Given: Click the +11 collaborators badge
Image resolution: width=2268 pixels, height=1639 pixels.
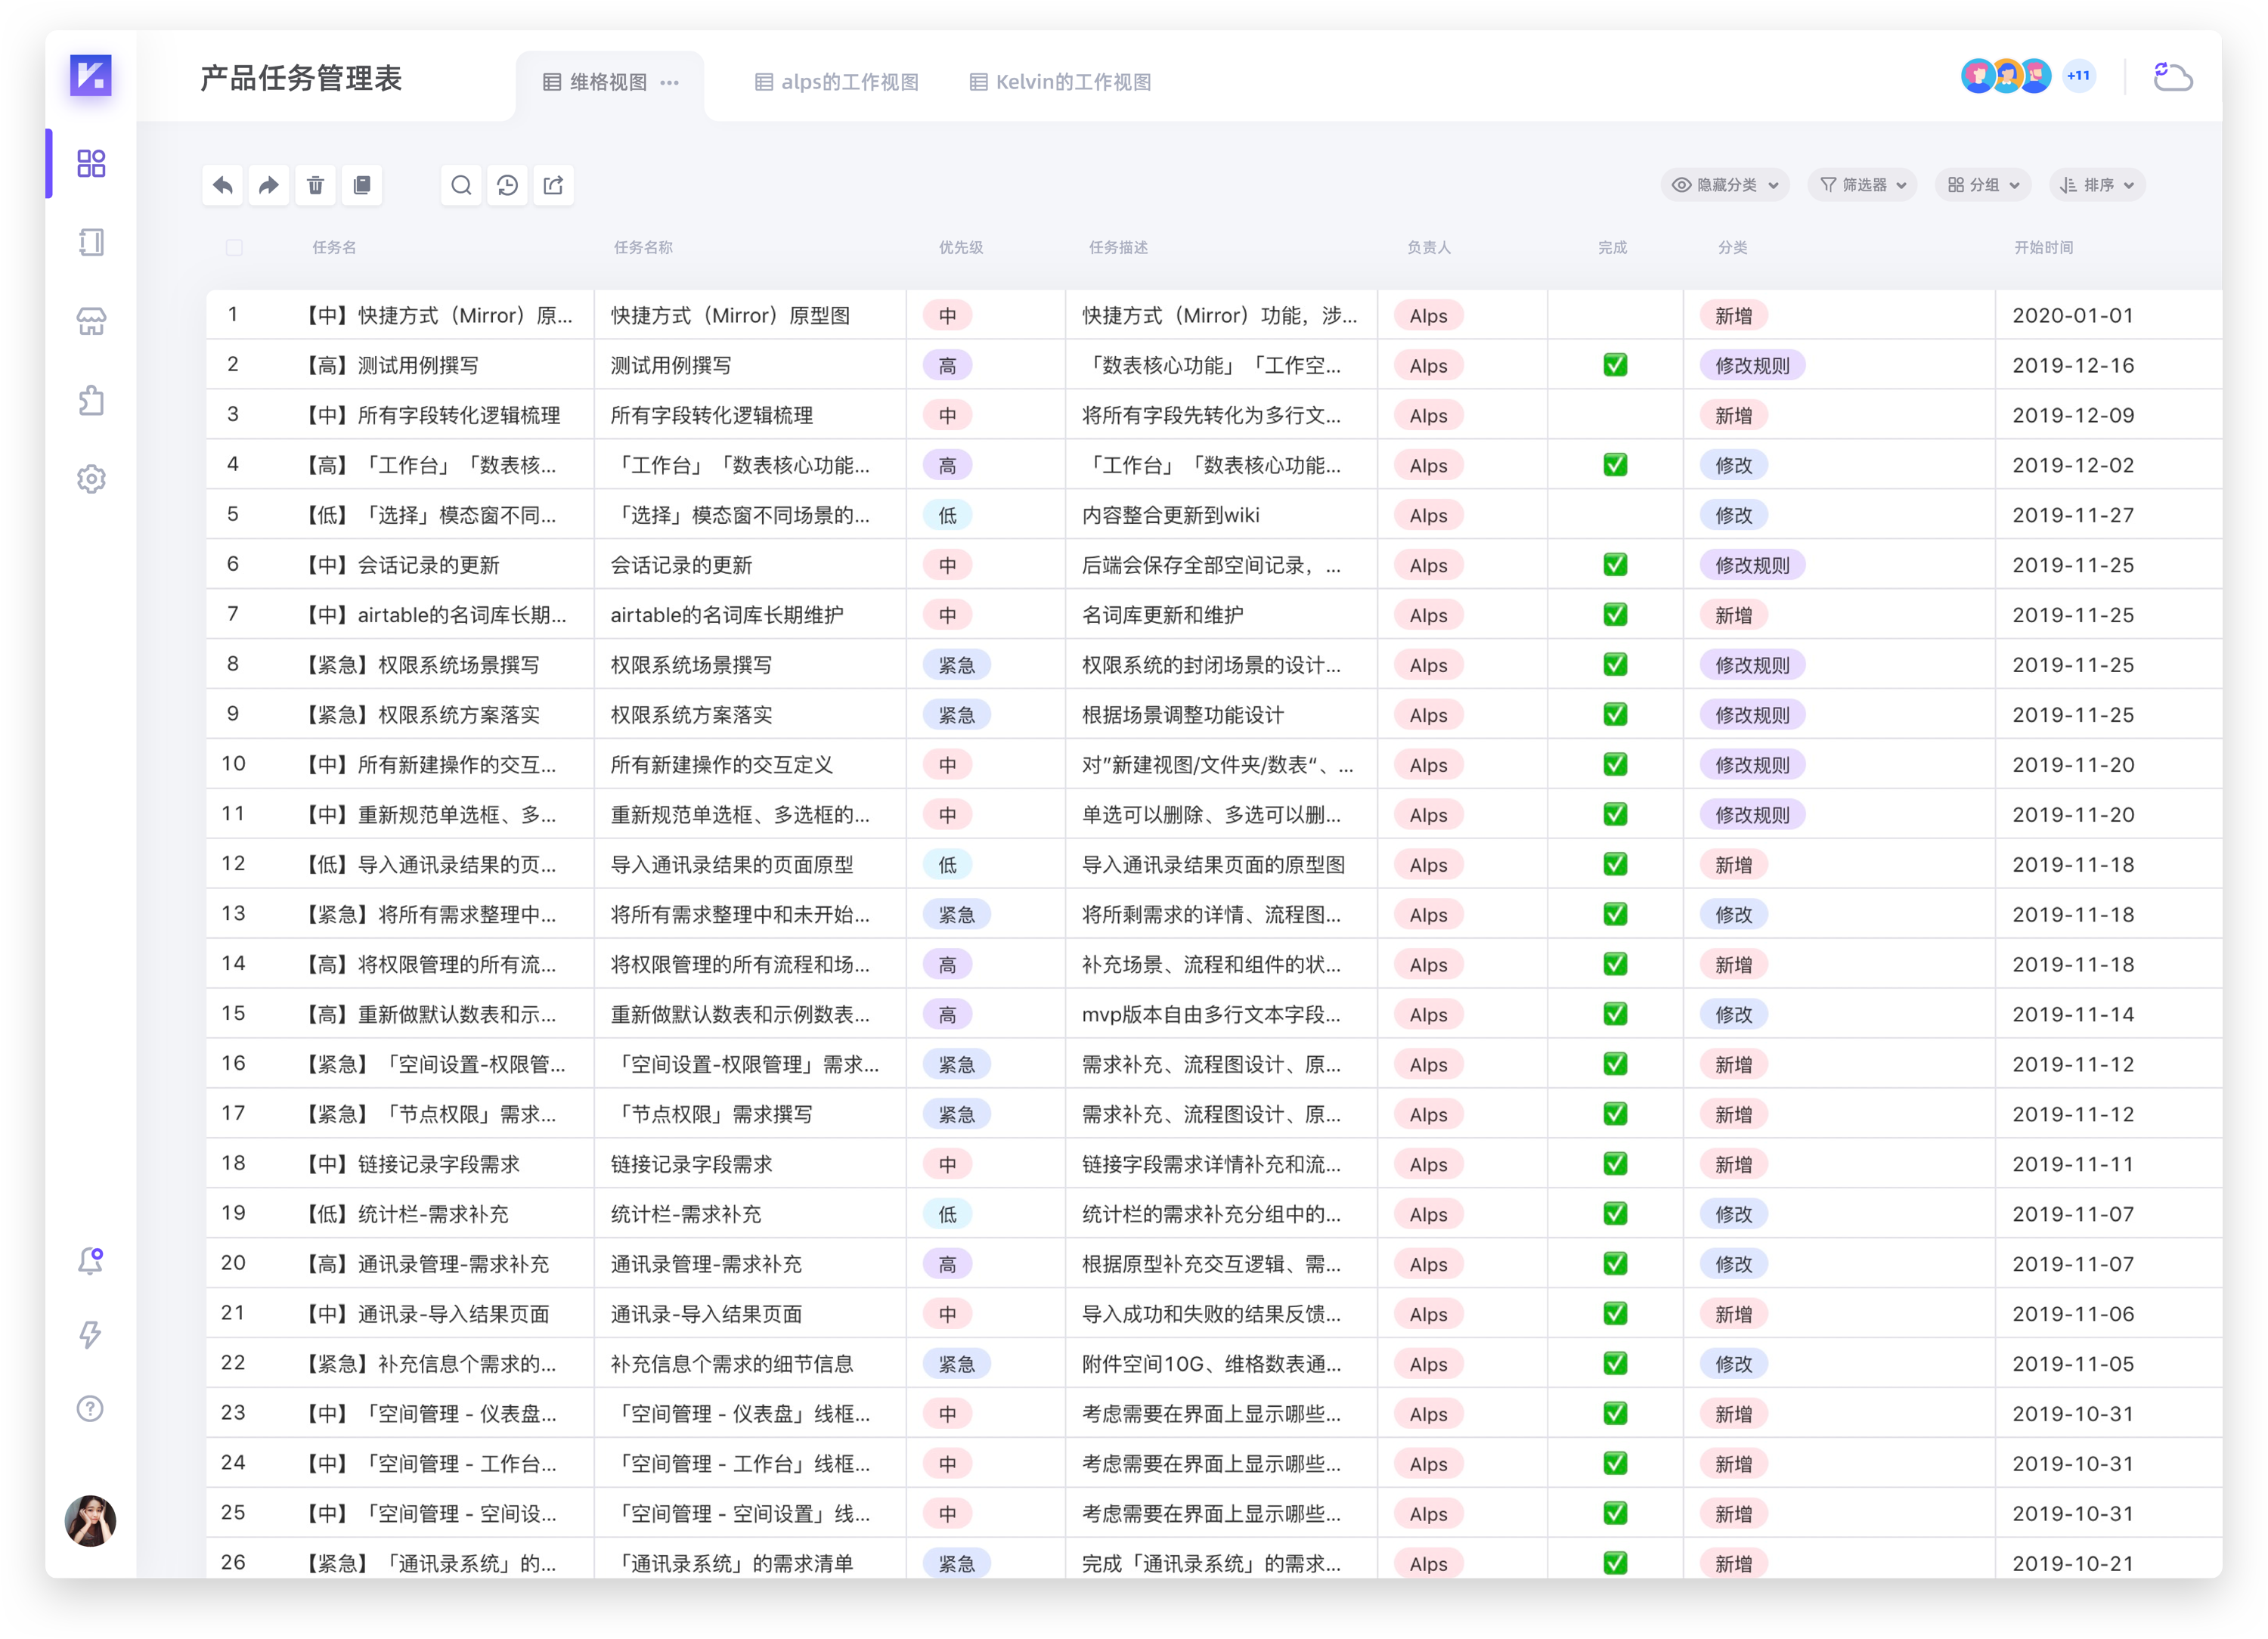Looking at the screenshot, I should [2079, 76].
